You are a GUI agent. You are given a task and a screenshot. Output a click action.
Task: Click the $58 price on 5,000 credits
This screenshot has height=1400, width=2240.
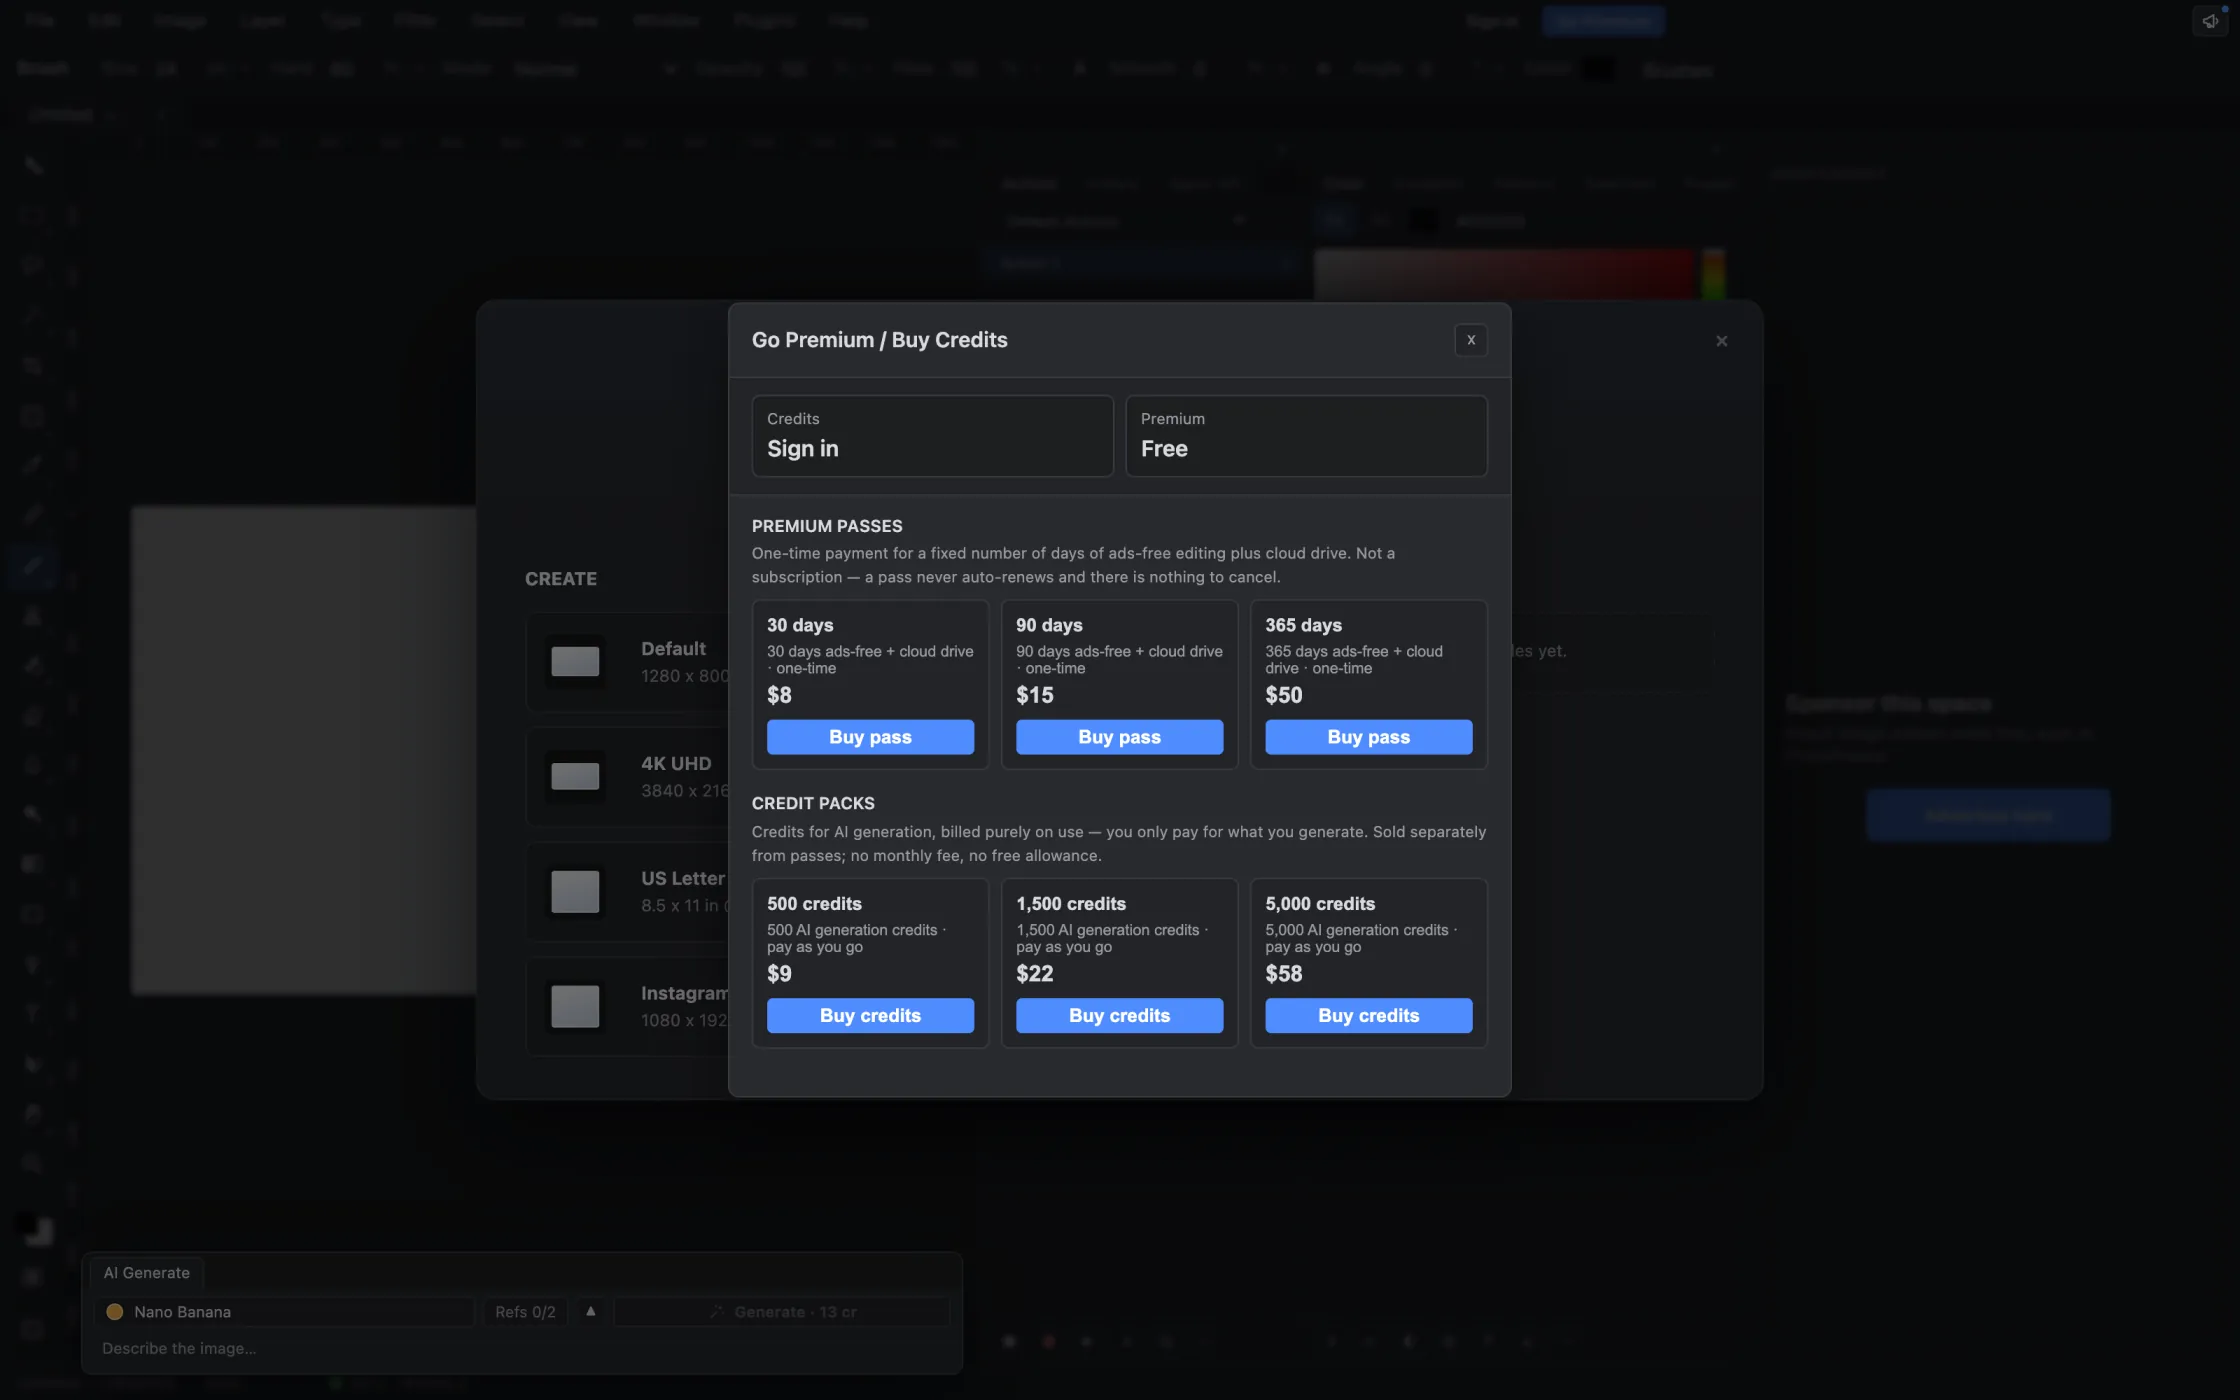pyautogui.click(x=1284, y=973)
